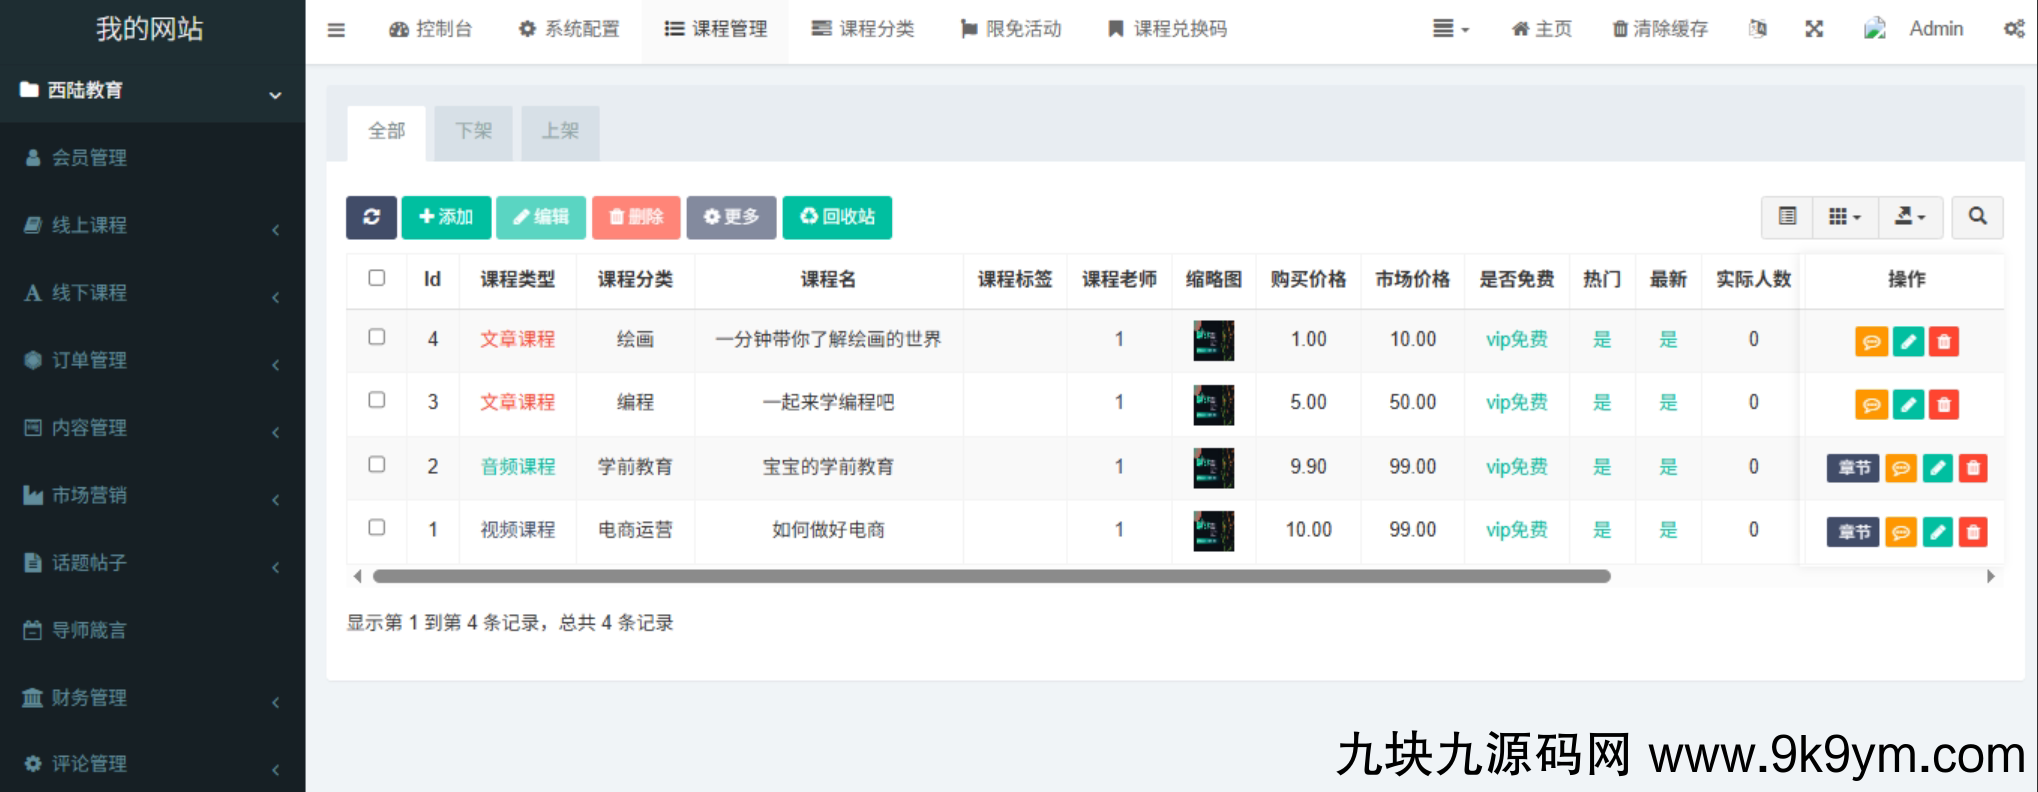
Task: Click the fullscreen icon in top bar
Action: tap(1814, 29)
